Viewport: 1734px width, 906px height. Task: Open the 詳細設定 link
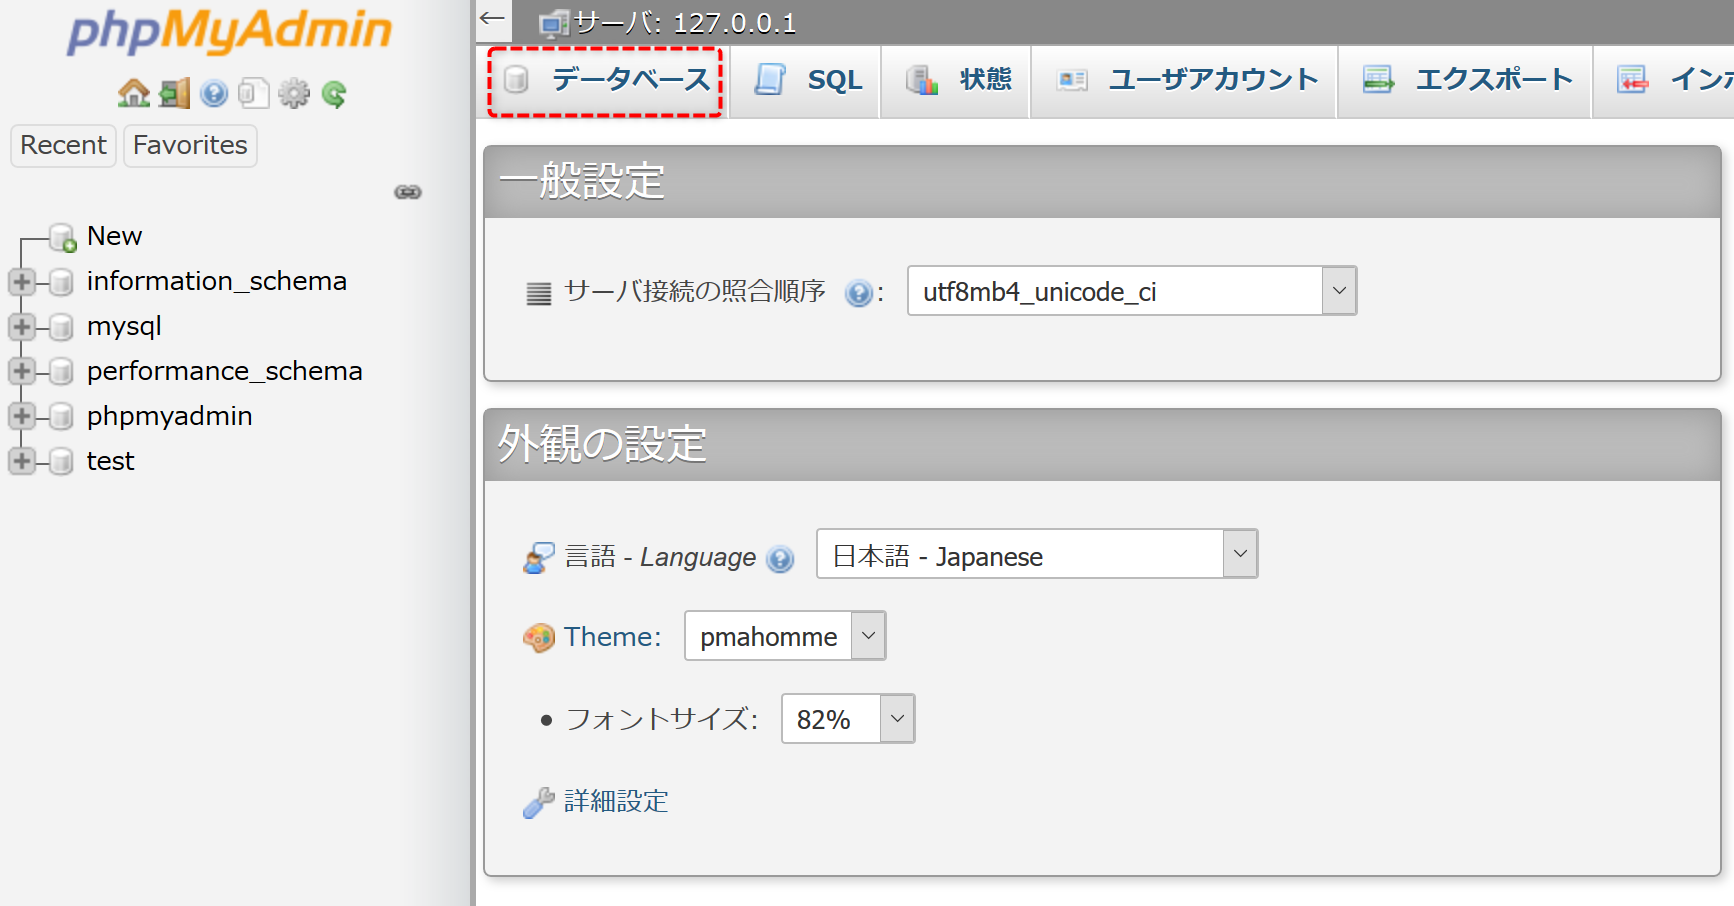coord(616,802)
